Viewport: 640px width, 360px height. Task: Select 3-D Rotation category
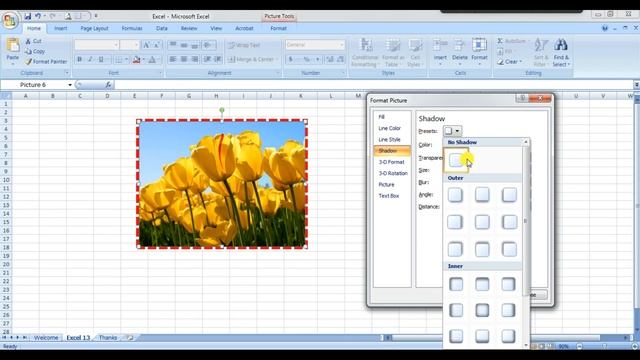pyautogui.click(x=393, y=173)
